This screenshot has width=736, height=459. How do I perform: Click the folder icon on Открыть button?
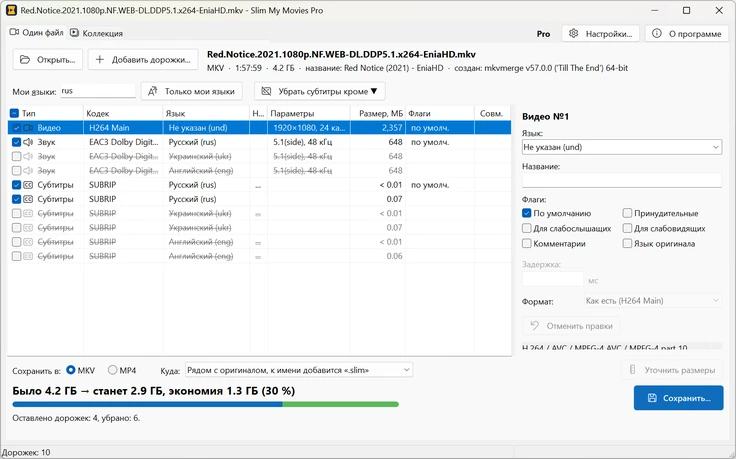(x=25, y=60)
